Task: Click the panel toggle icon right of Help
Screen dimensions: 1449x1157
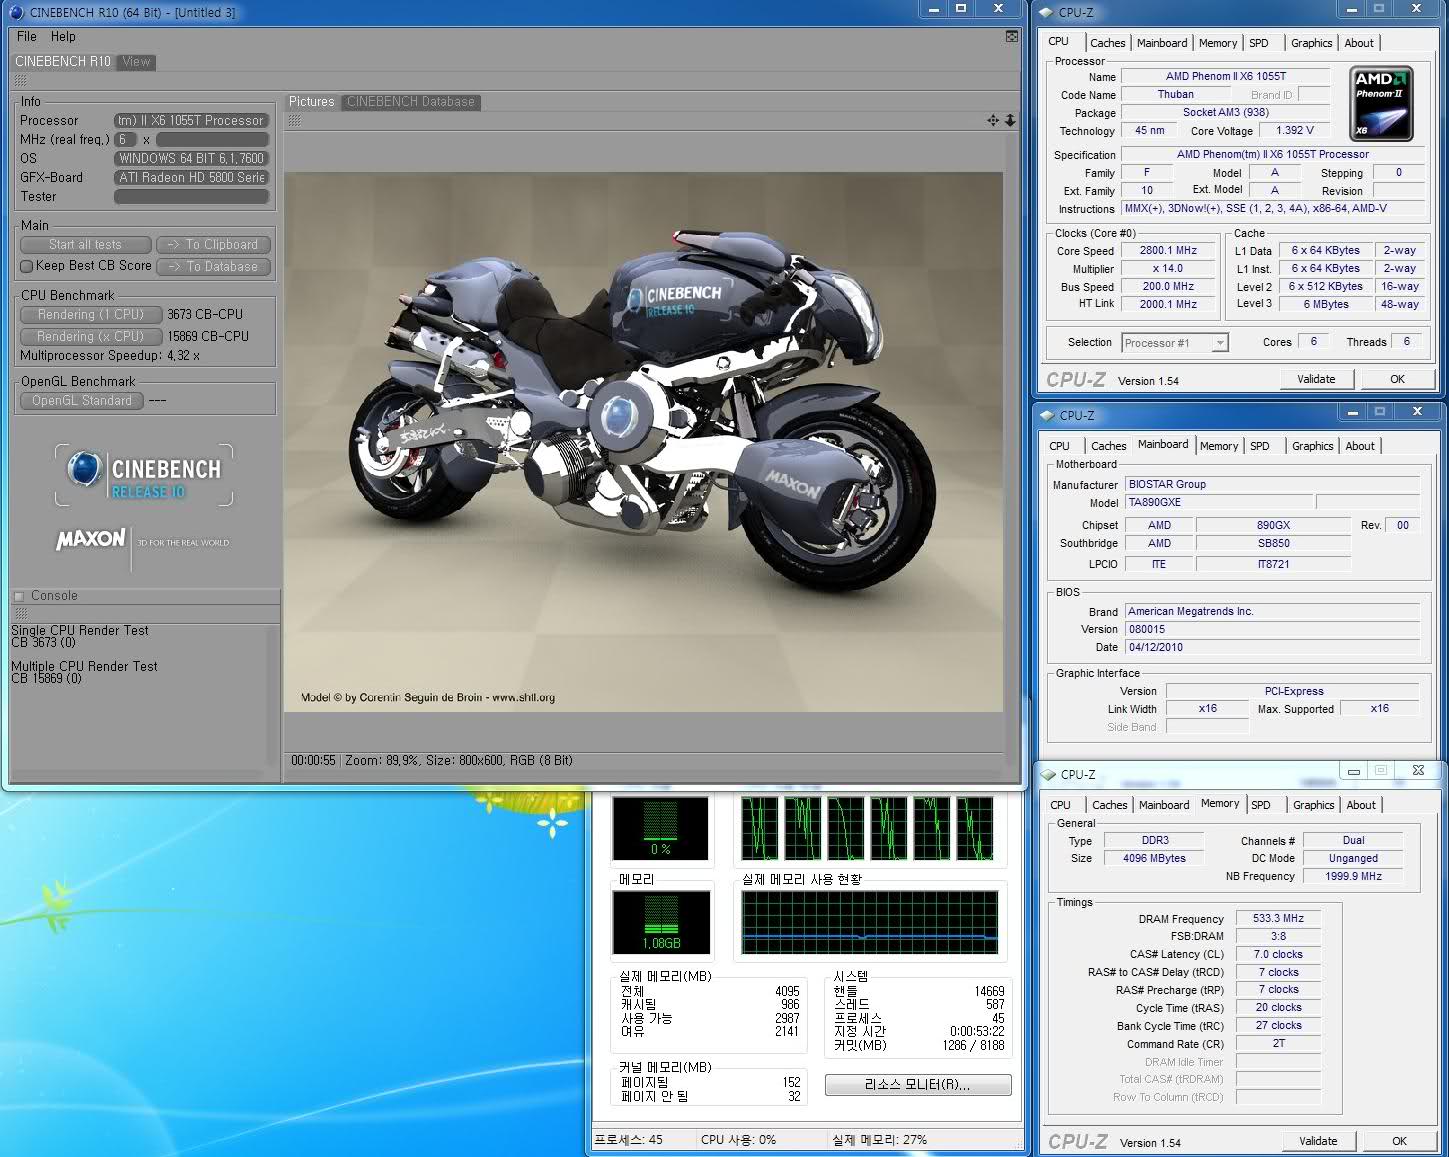Action: pos(1012,36)
